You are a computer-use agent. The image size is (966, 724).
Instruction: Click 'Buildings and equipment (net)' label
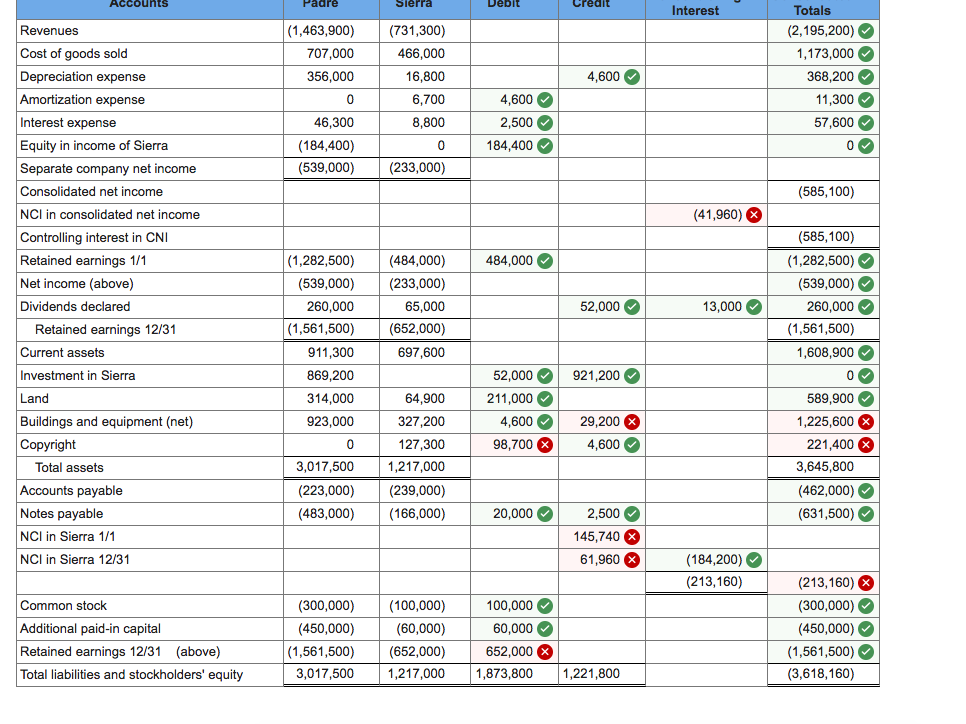(106, 422)
